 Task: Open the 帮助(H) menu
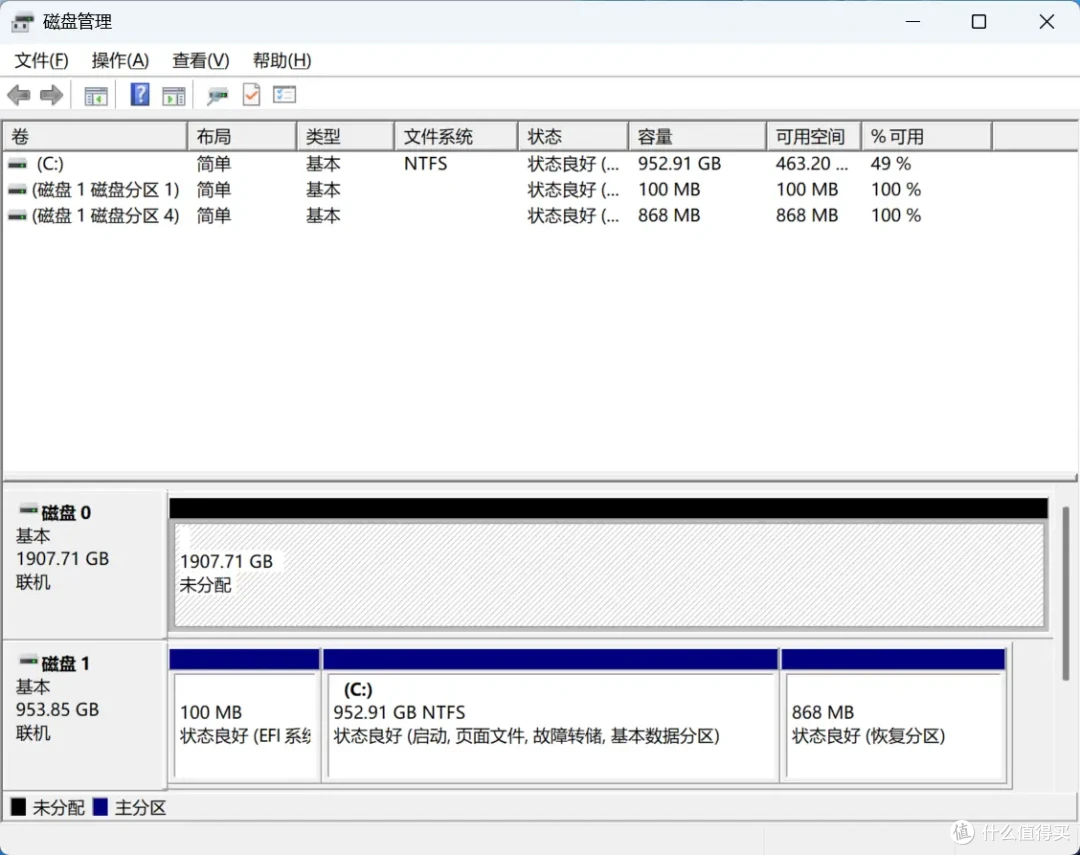tap(282, 61)
